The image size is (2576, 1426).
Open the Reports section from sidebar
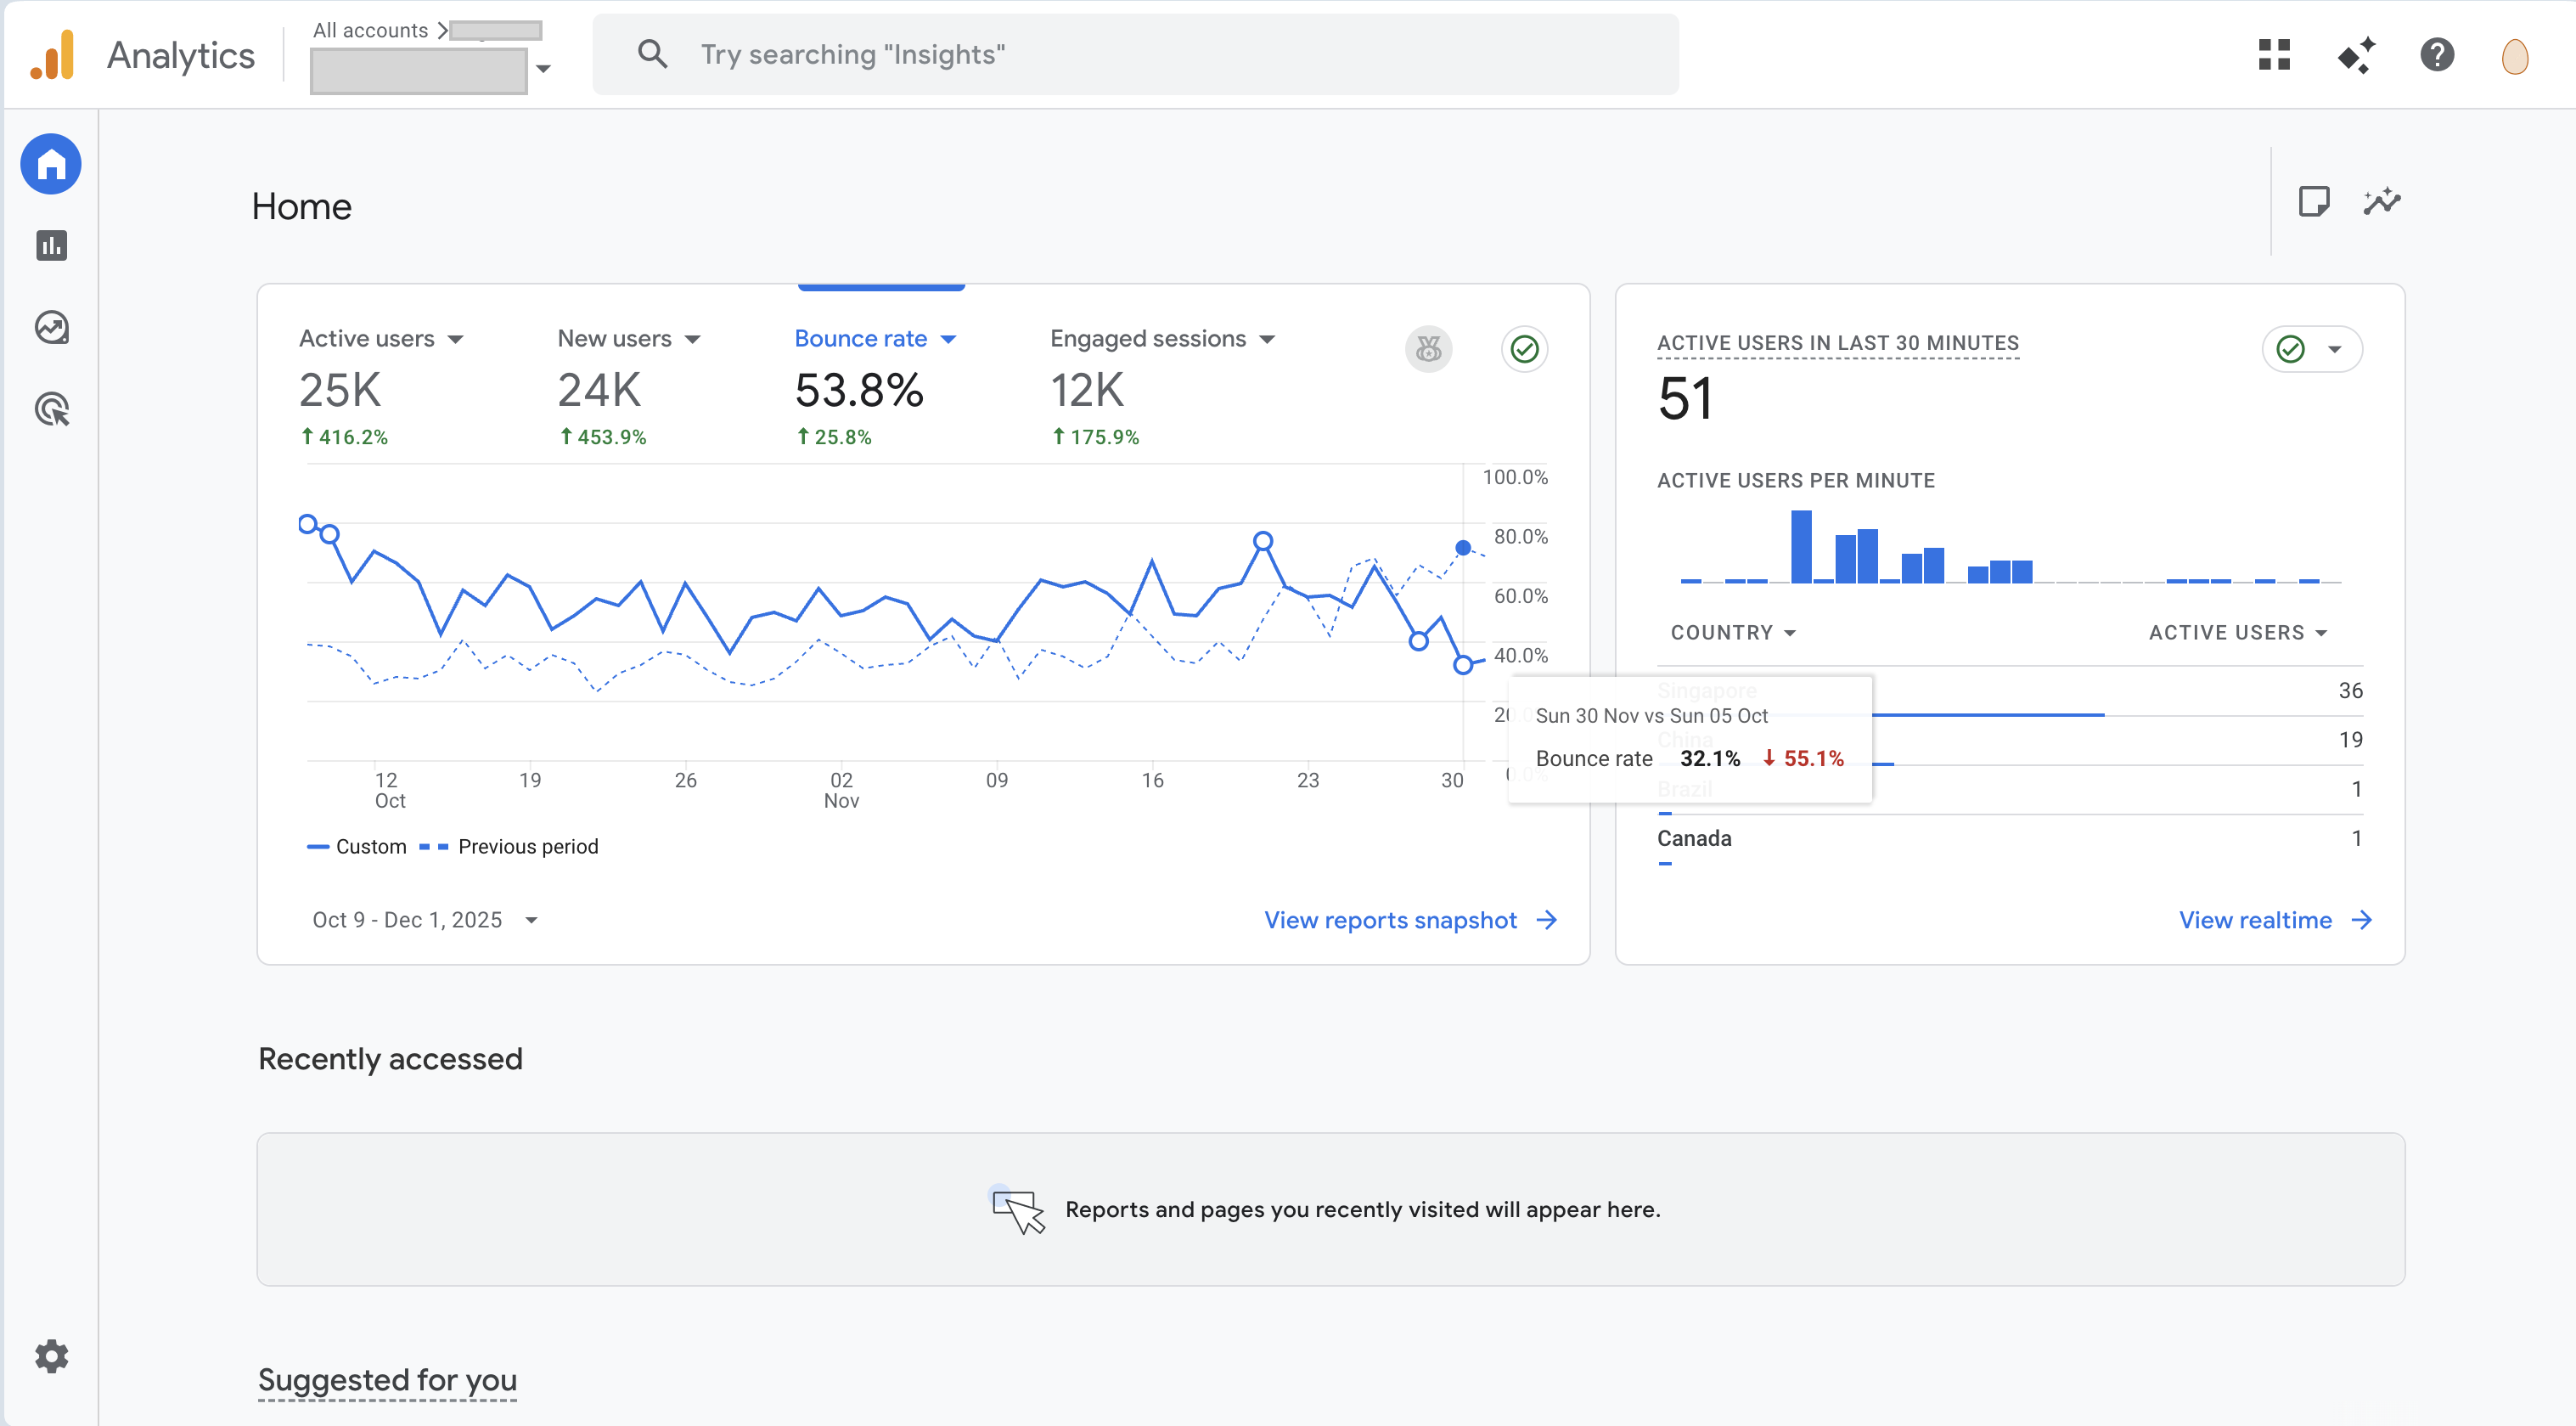50,245
